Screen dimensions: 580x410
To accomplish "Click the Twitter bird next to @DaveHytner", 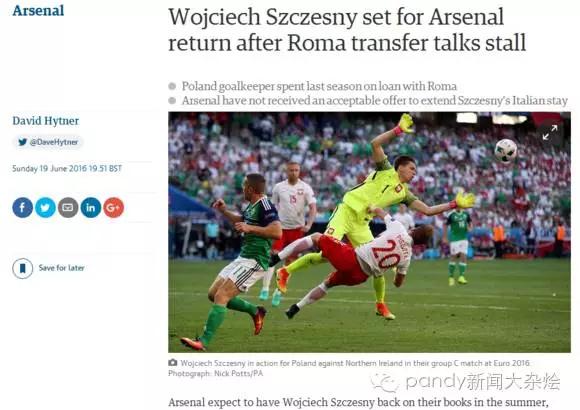I will tap(23, 142).
